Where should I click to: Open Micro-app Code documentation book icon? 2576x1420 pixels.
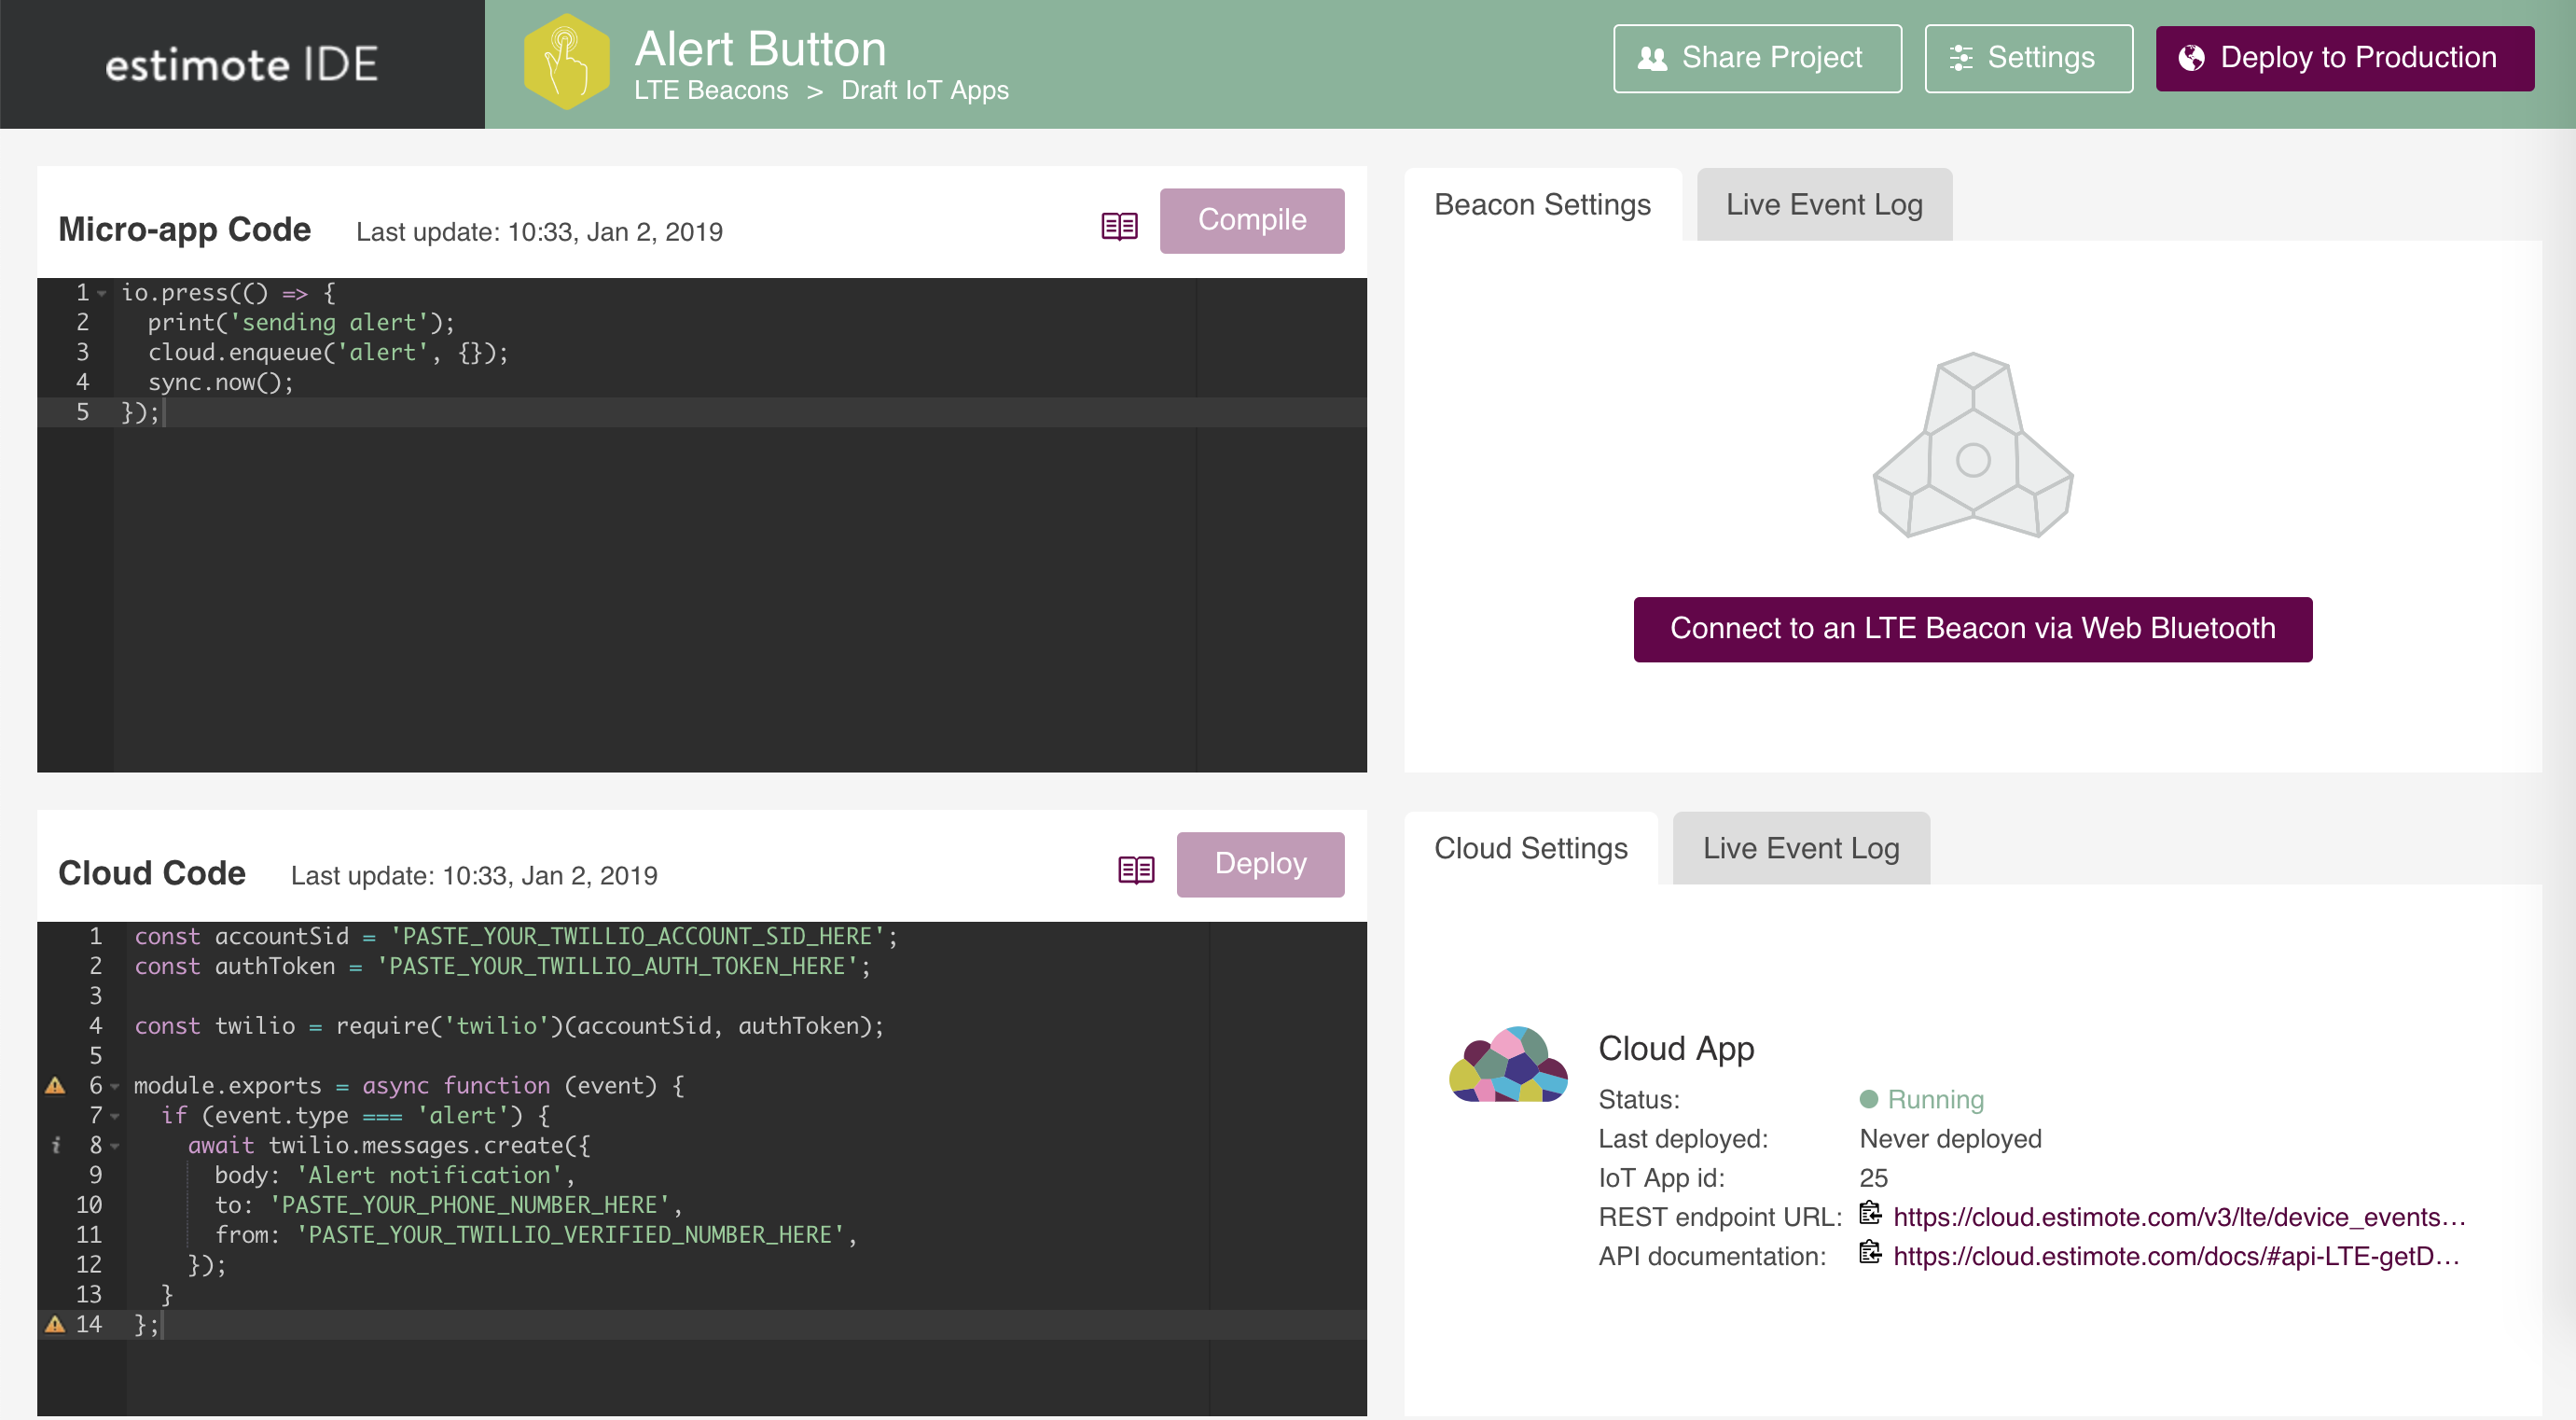point(1119,226)
